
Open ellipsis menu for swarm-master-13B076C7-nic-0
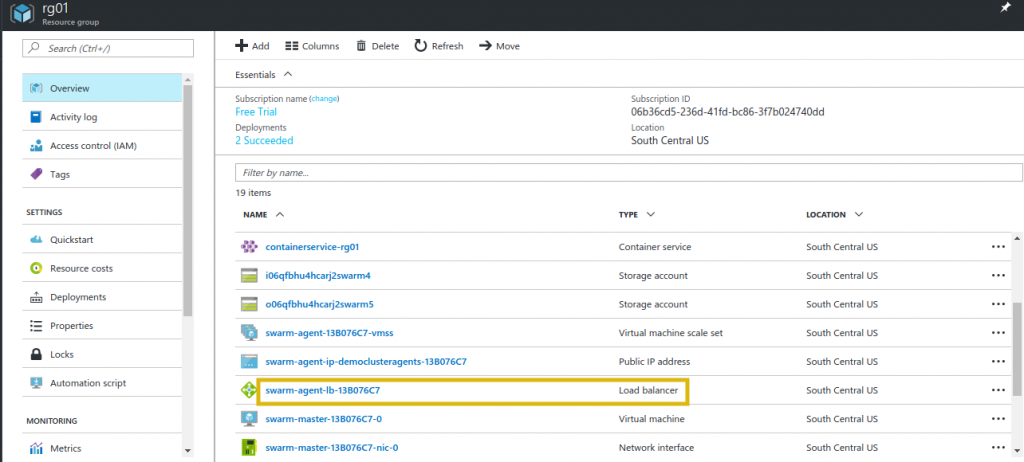pos(998,448)
